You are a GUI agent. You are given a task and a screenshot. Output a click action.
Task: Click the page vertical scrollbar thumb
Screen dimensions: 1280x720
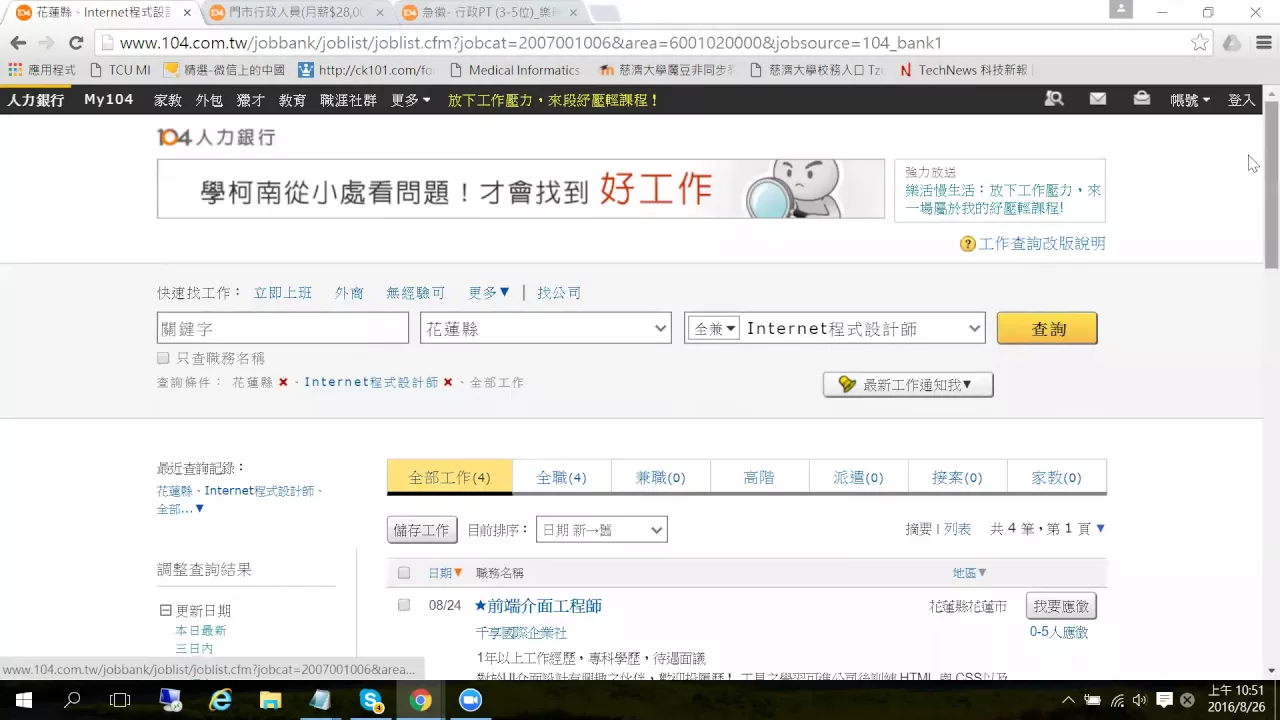click(x=1272, y=184)
